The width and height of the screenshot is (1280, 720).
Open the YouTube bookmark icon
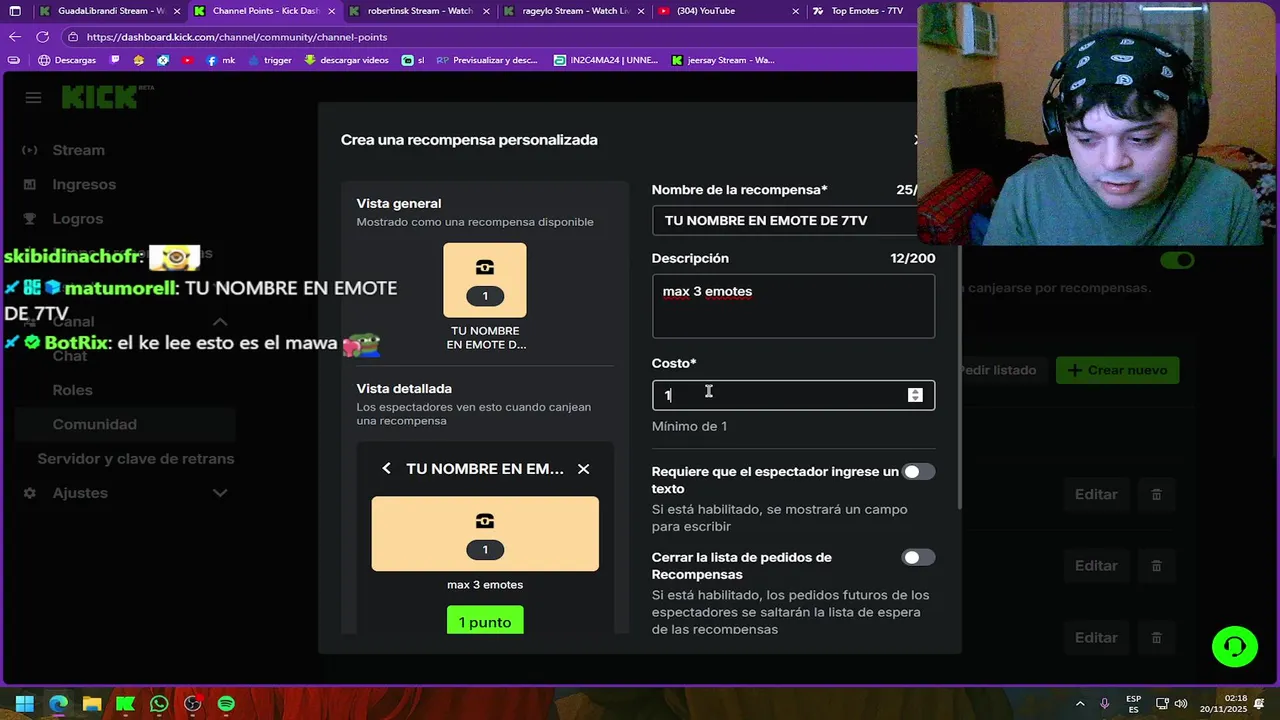(x=188, y=60)
